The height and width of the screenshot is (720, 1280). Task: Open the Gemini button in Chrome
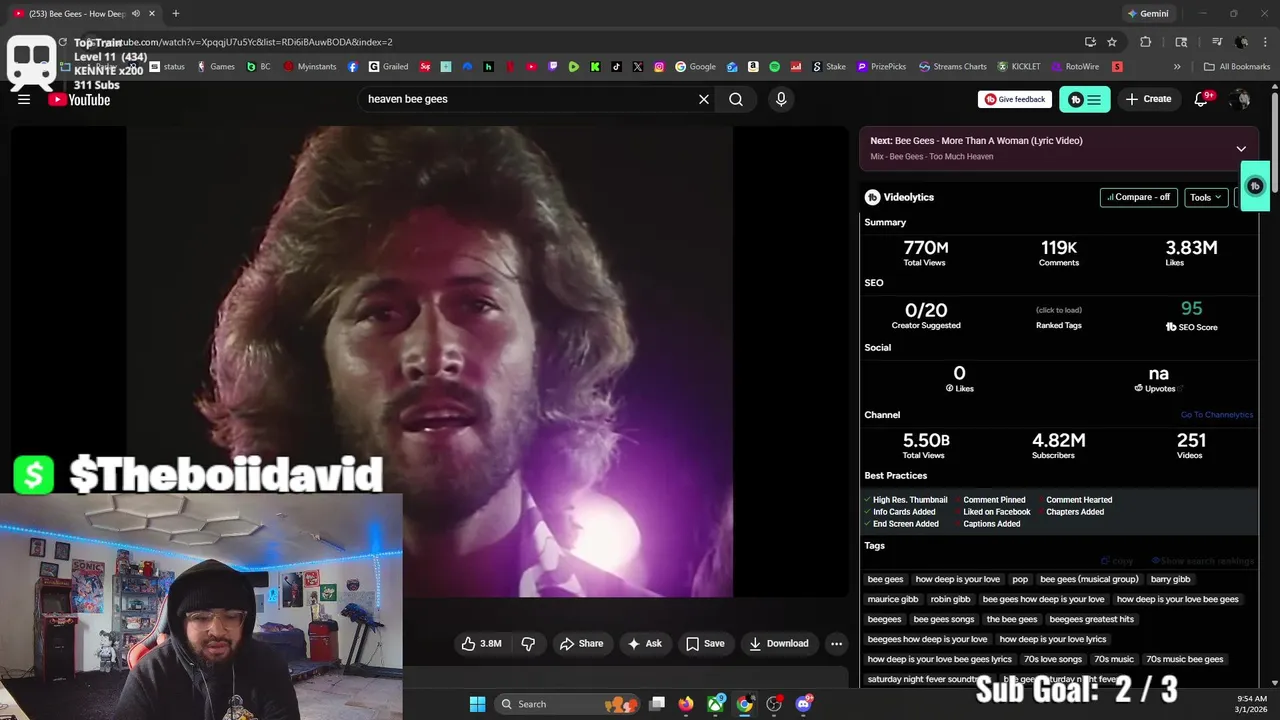click(x=1147, y=14)
